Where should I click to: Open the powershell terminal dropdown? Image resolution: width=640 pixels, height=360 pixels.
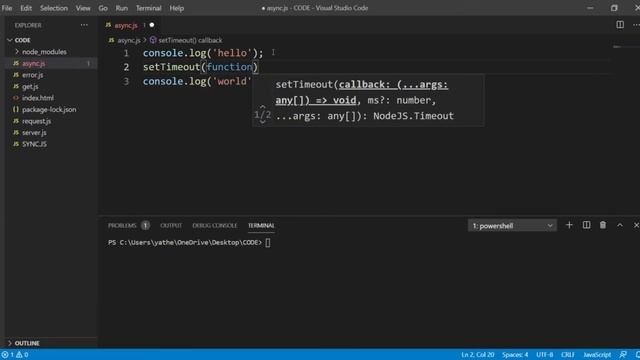pos(512,226)
